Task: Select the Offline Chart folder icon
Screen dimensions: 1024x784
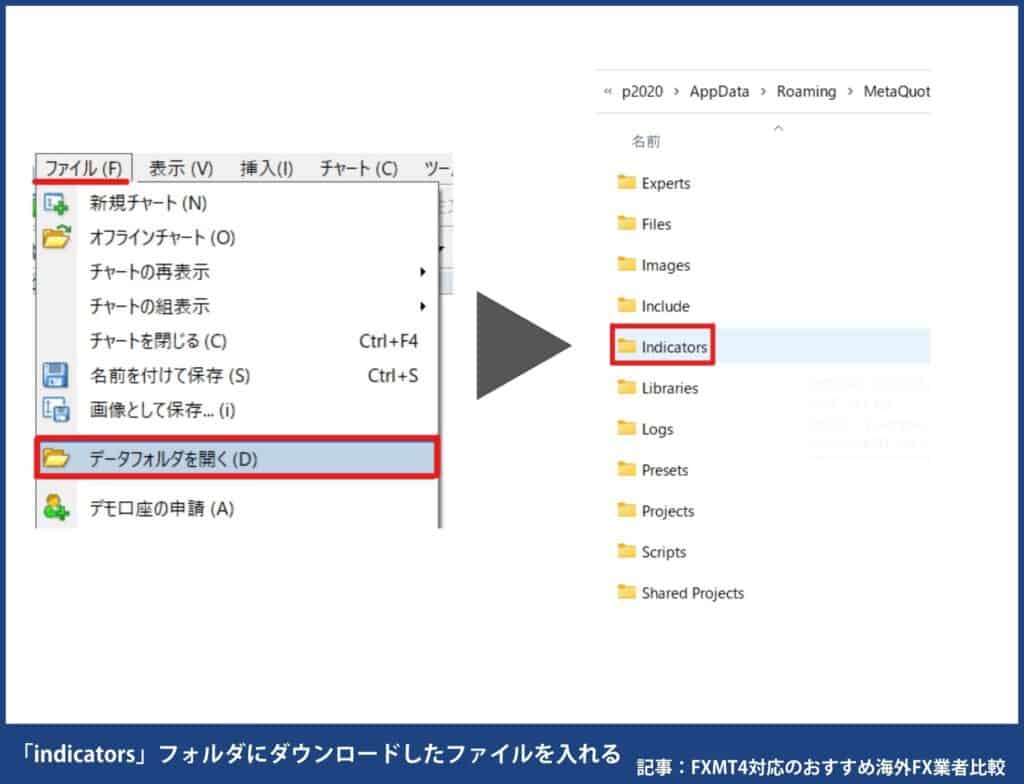Action: (x=54, y=237)
